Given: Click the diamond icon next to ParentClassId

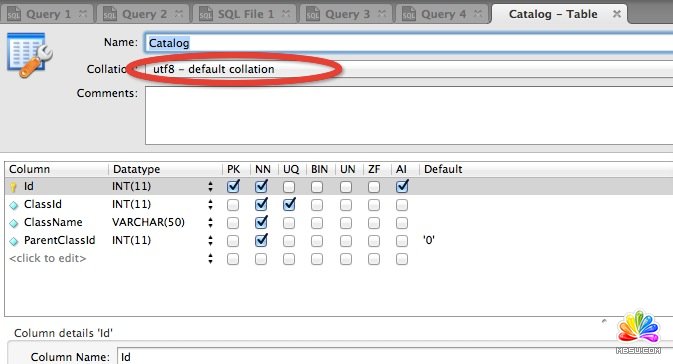Looking at the screenshot, I should [x=14, y=241].
